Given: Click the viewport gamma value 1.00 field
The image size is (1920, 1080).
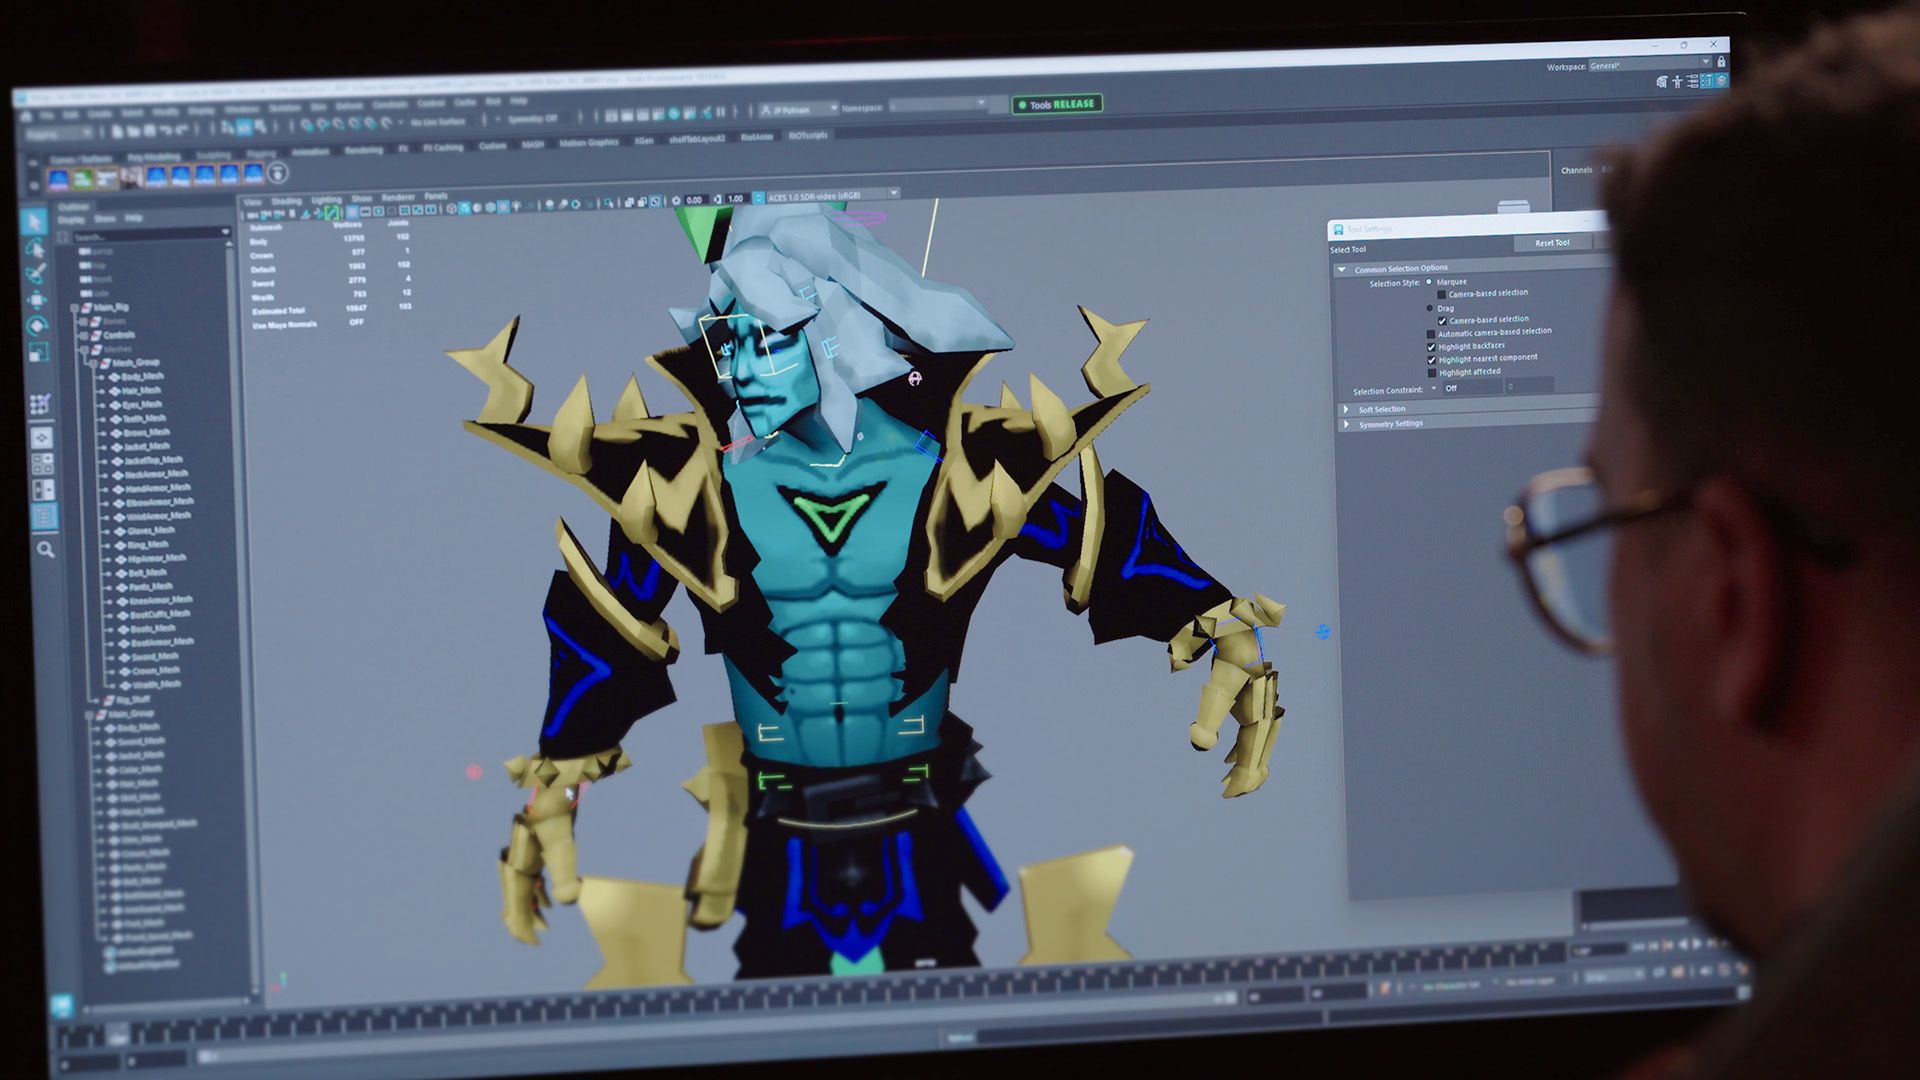Looking at the screenshot, I should (x=735, y=199).
